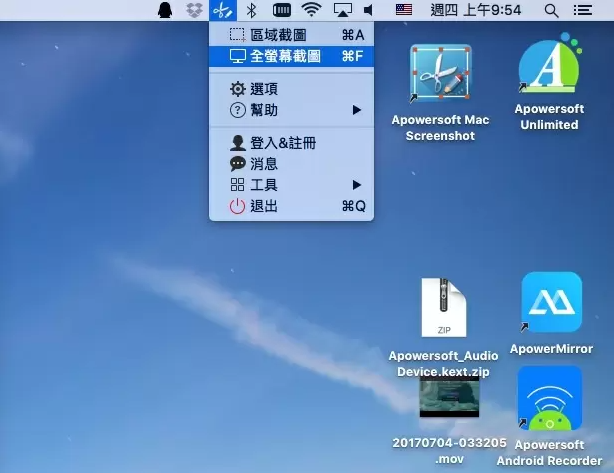614x473 pixels.
Task: Select Apowersoft Unlimited desktop icon
Action: [549, 63]
